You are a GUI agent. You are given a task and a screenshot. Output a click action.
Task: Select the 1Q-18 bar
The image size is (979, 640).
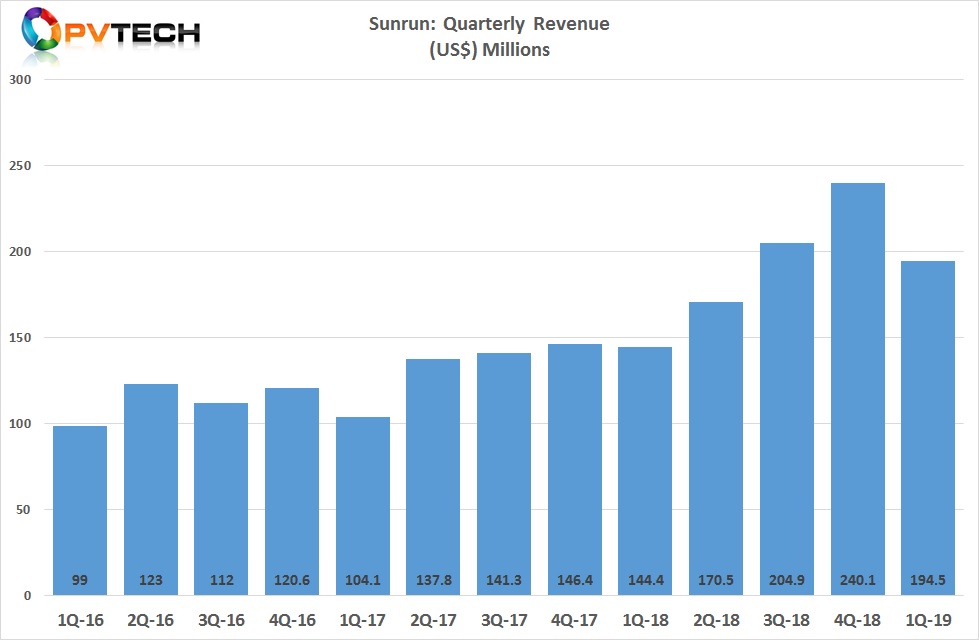pos(645,471)
